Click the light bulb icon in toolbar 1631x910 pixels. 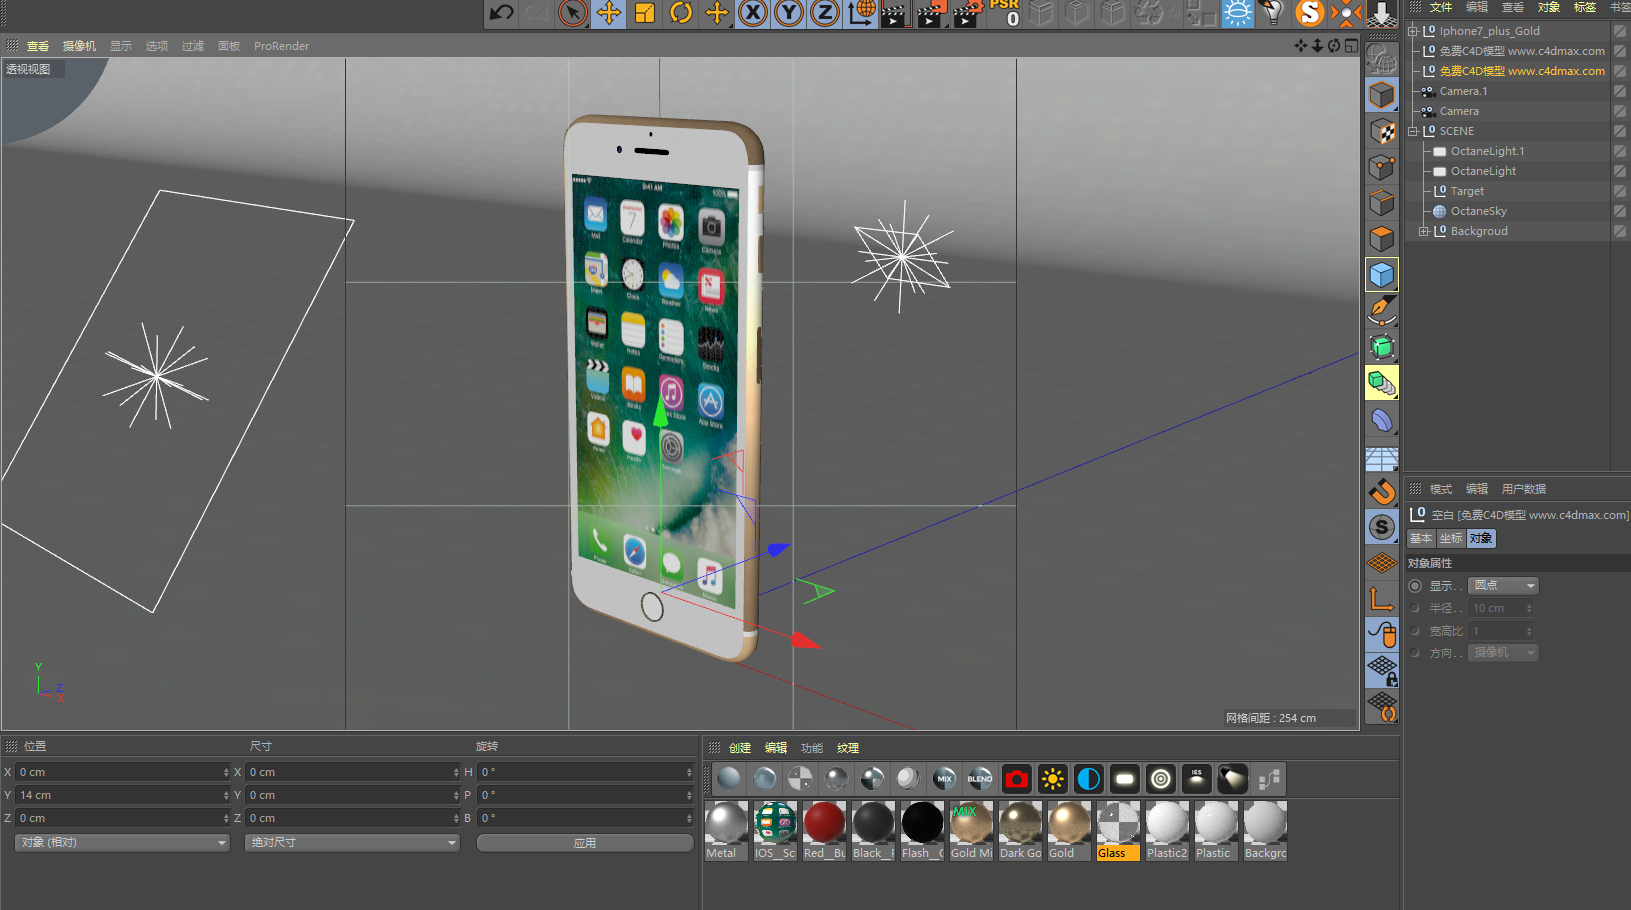tap(1273, 13)
